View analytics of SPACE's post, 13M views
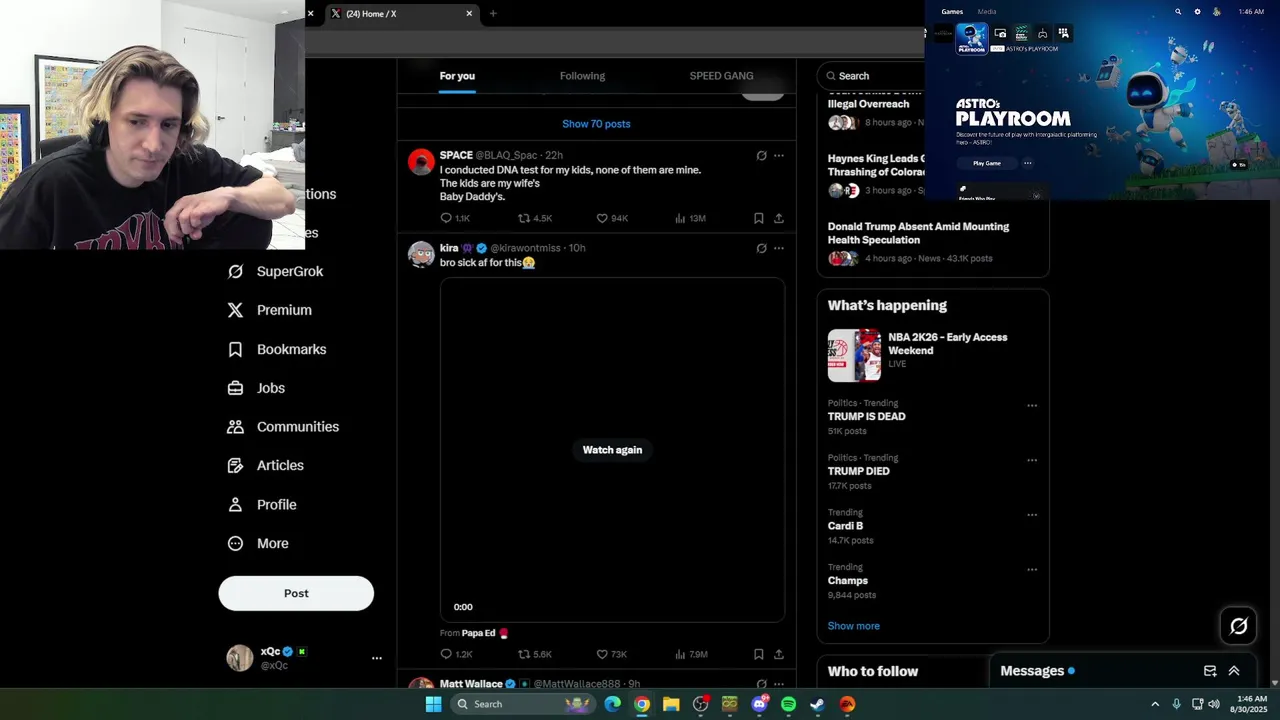The width and height of the screenshot is (1280, 720). pos(690,218)
